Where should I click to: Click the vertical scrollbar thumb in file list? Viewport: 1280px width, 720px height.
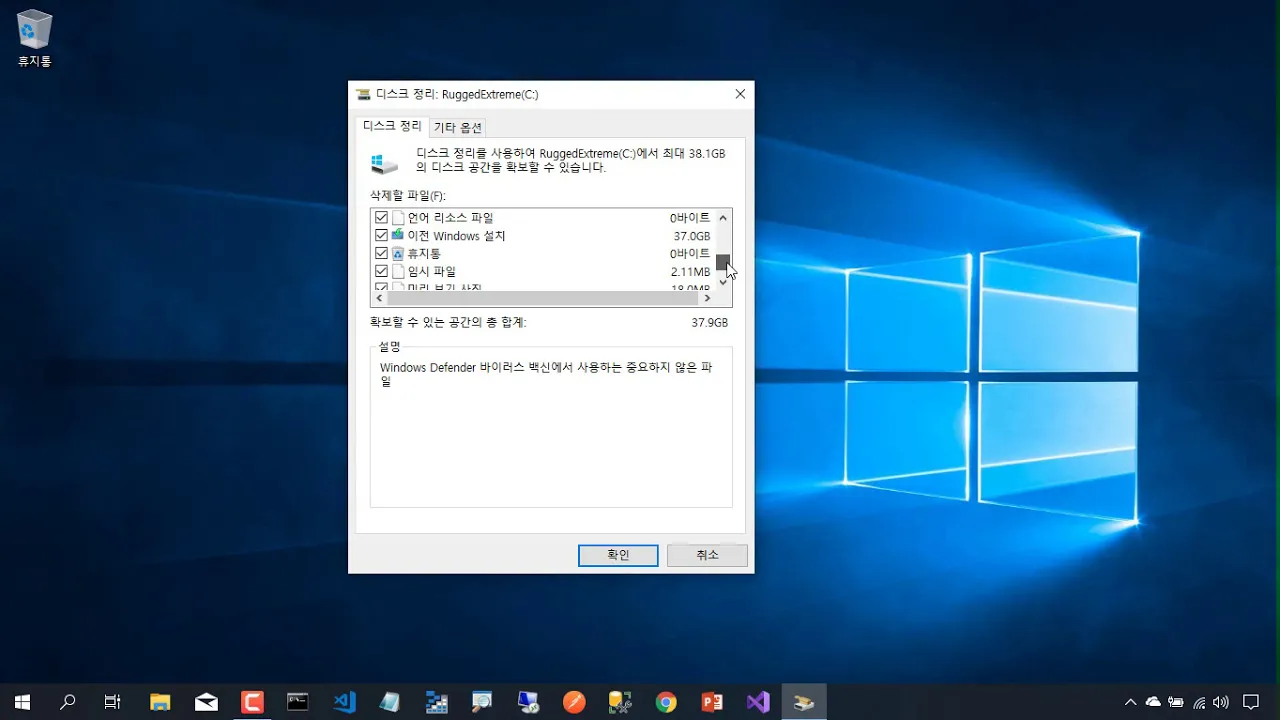(723, 263)
